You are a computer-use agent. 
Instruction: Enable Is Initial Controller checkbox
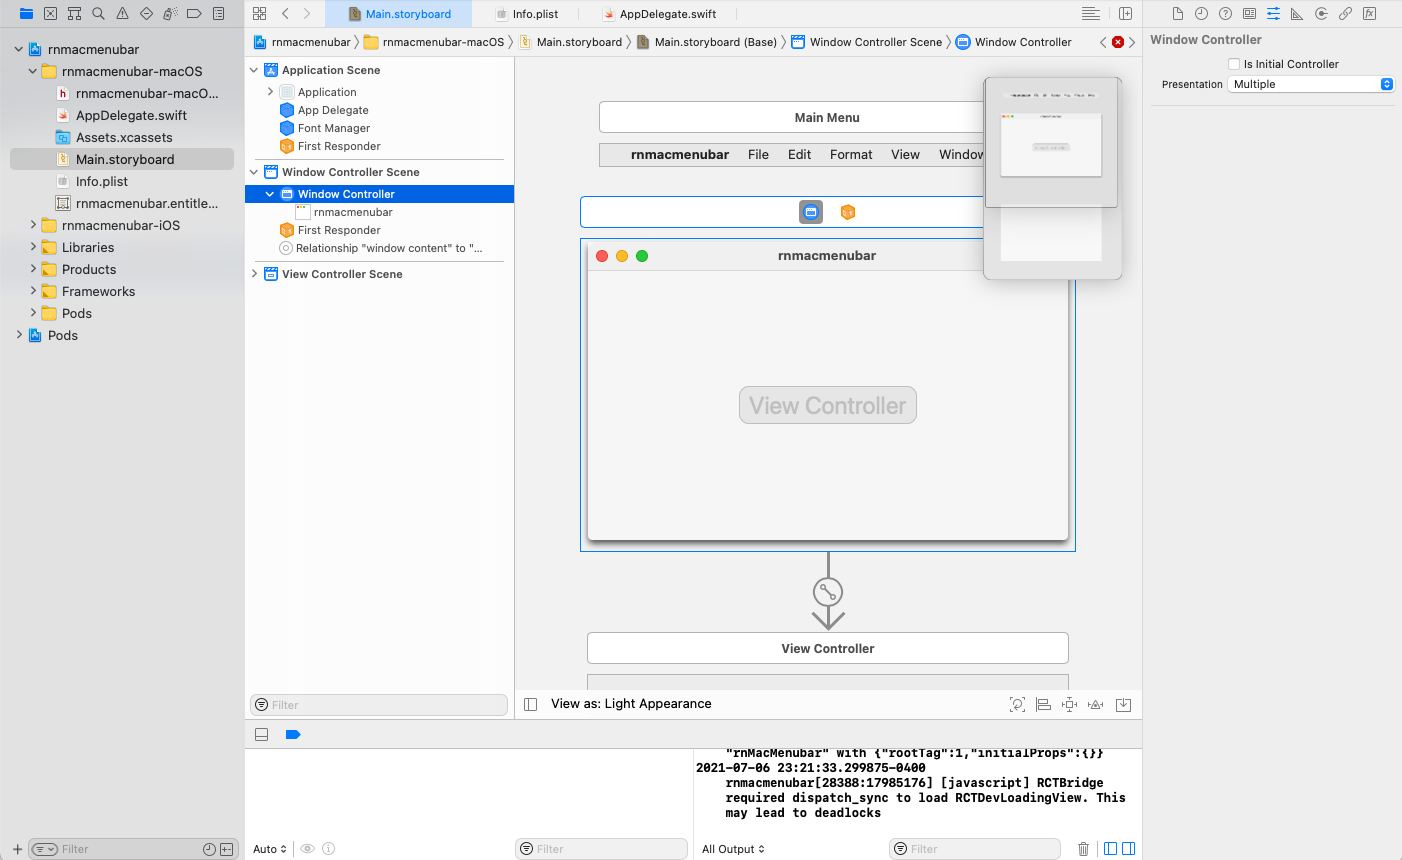click(x=1234, y=64)
